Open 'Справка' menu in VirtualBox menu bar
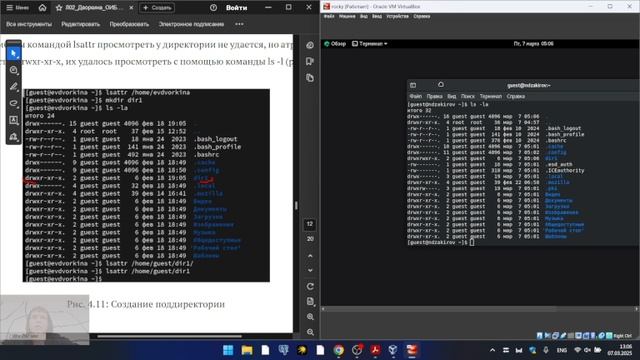 [x=422, y=16]
